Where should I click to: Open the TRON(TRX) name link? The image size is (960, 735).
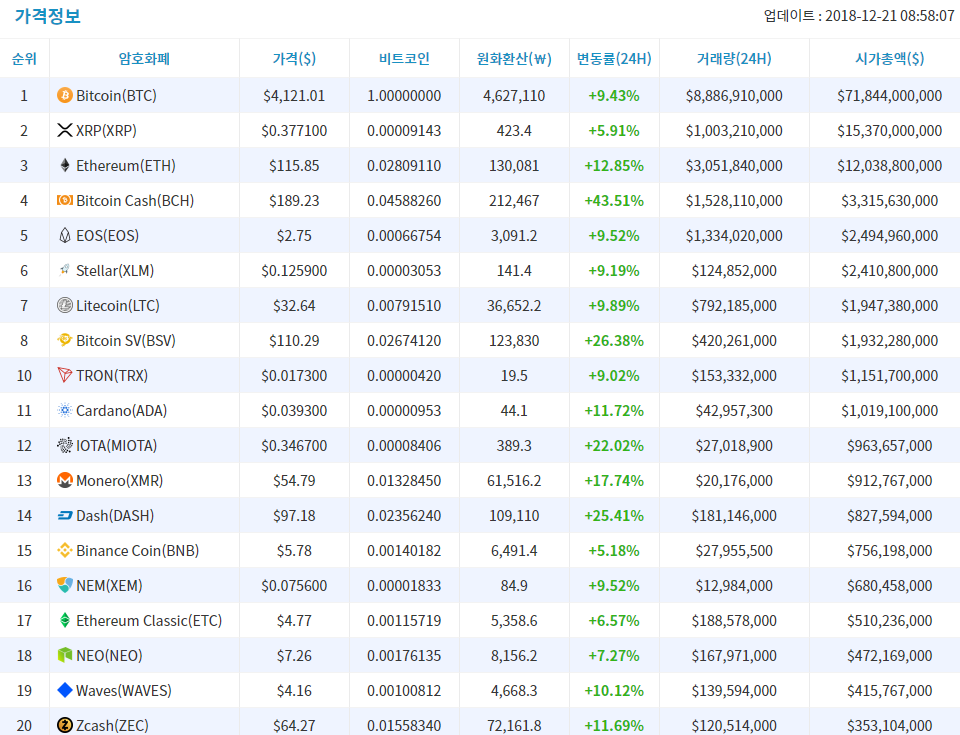112,375
